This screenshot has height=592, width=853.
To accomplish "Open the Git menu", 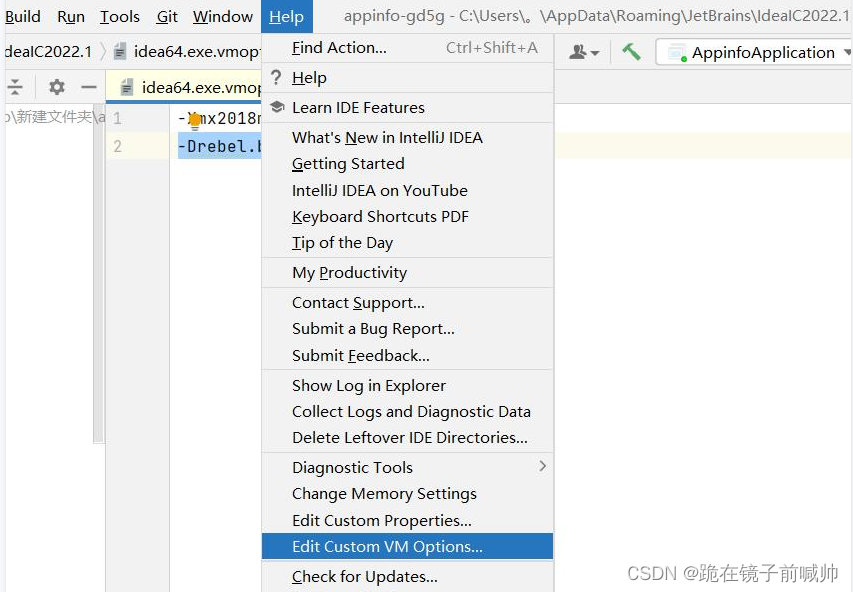I will coord(167,17).
